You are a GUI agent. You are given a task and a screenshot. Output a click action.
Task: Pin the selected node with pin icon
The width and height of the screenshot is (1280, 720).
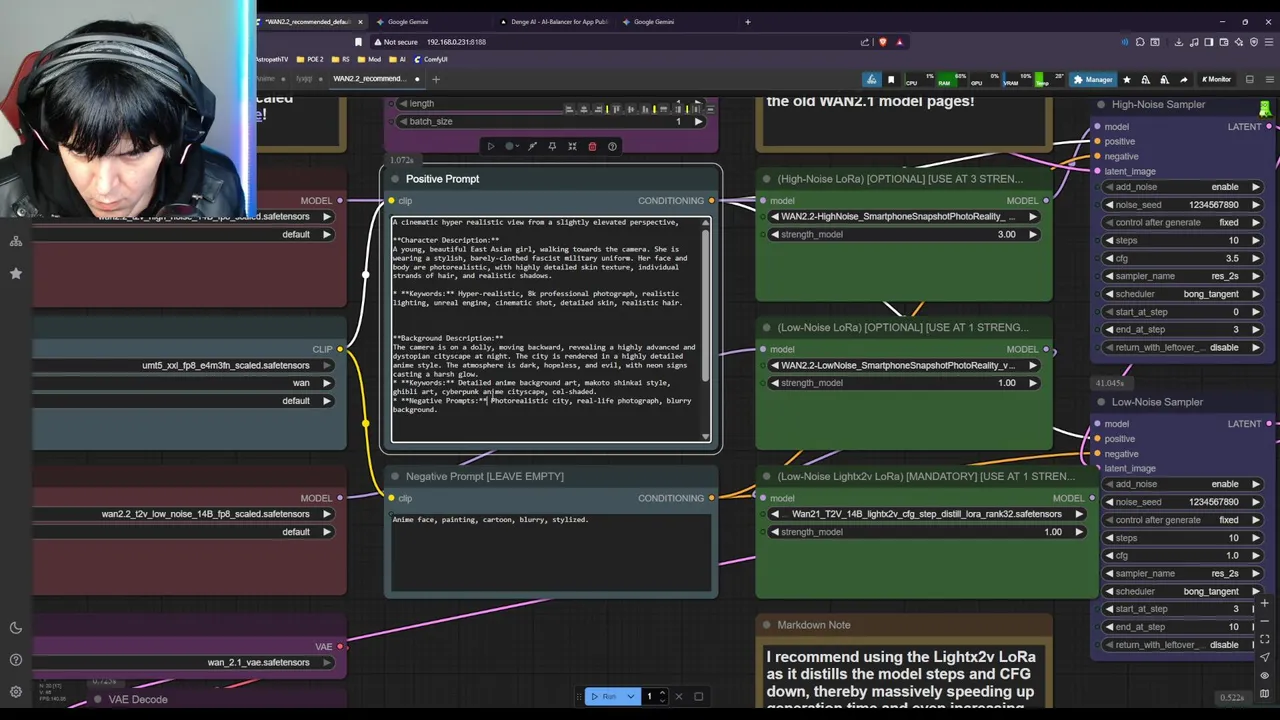[552, 146]
